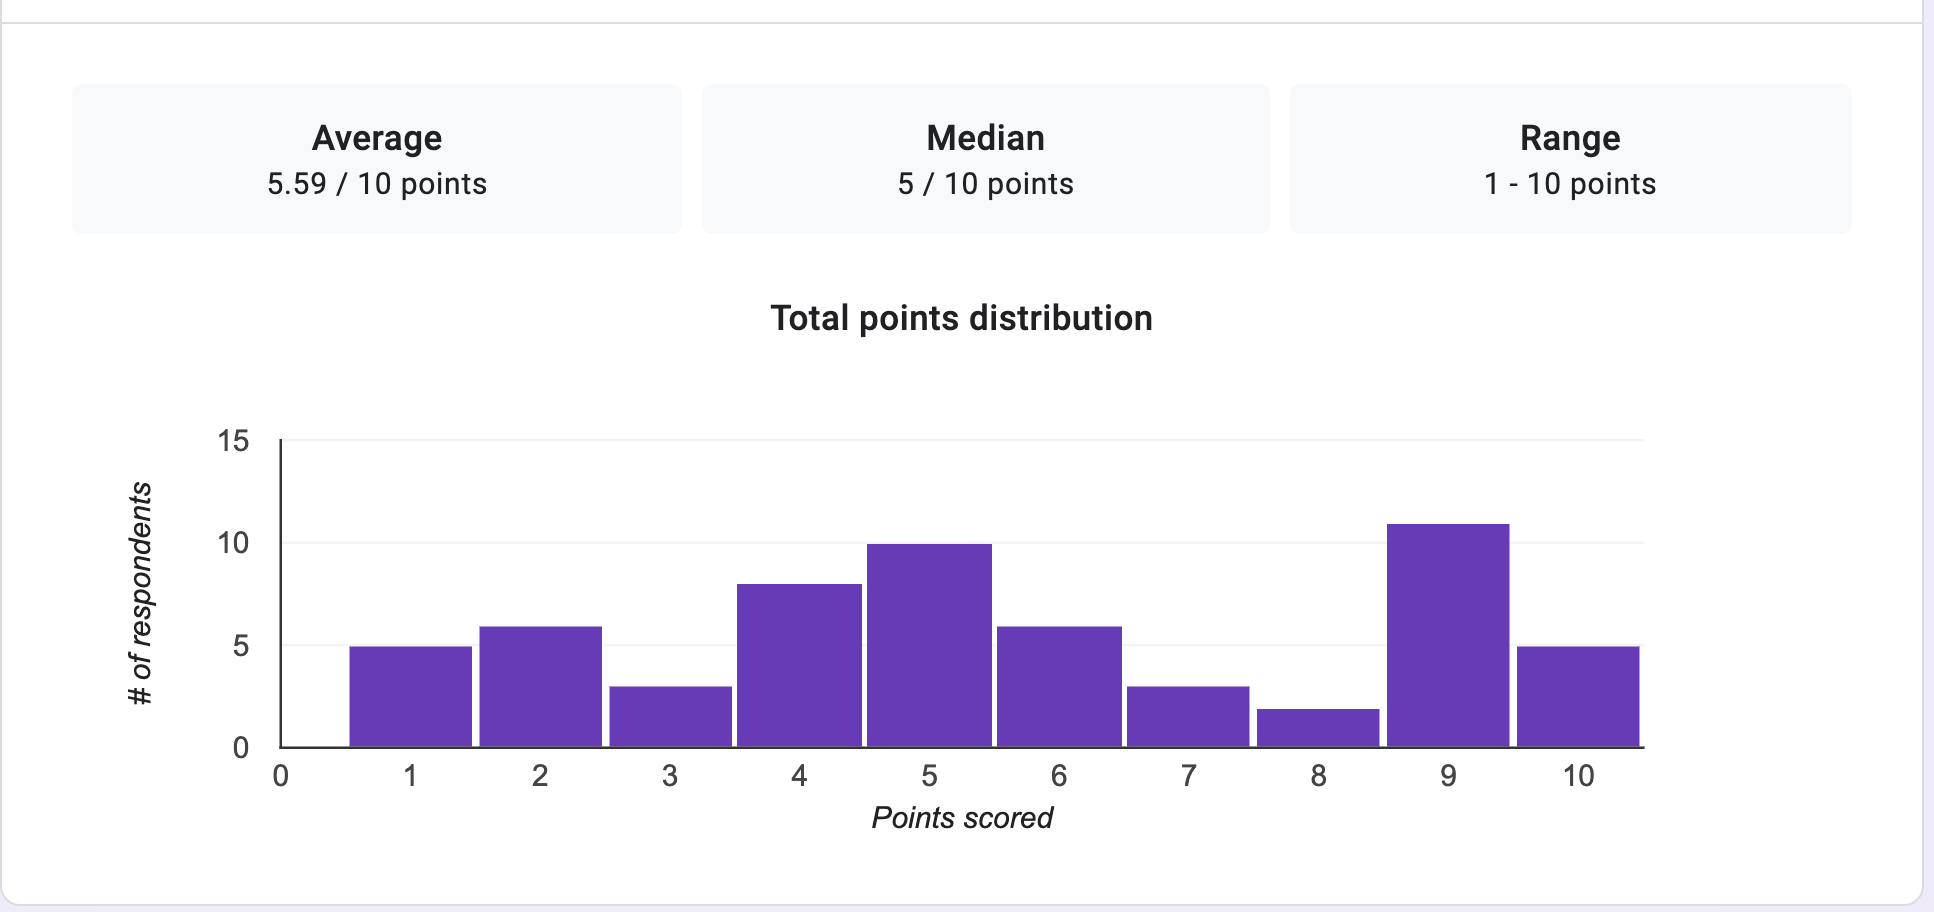
Task: Click the tallest bar at 9 points
Action: click(x=1448, y=635)
